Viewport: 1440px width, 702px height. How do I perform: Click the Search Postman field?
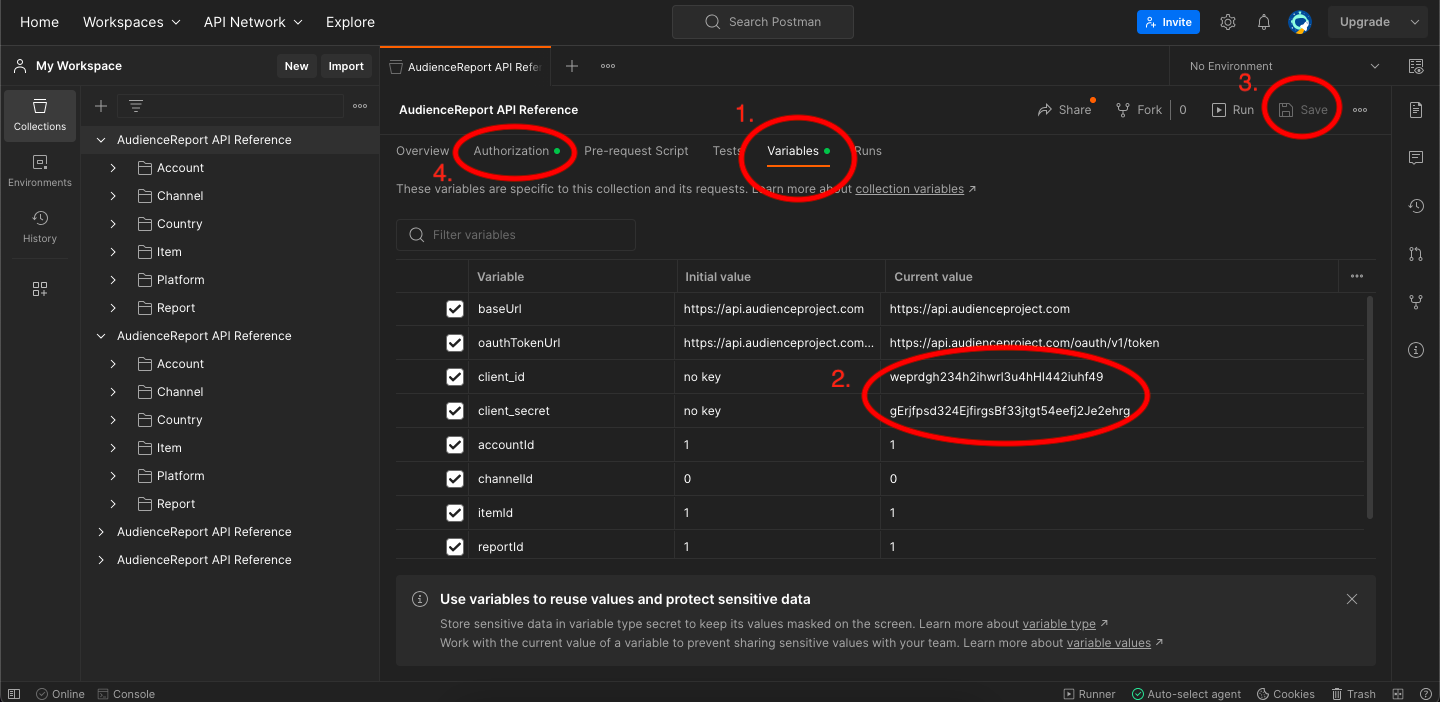(x=763, y=22)
